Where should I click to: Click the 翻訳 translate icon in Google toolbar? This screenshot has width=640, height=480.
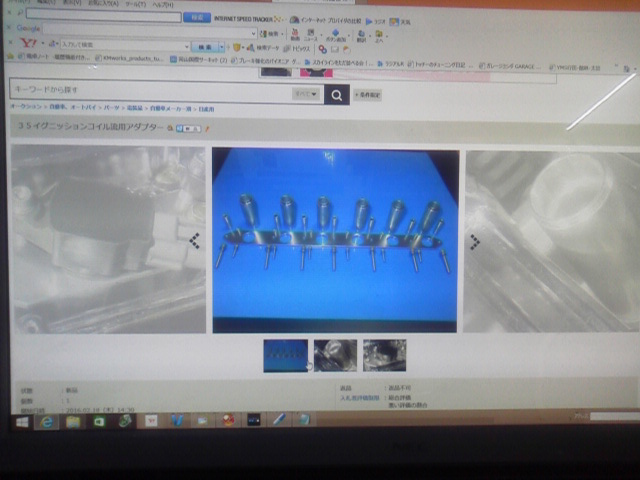361,36
